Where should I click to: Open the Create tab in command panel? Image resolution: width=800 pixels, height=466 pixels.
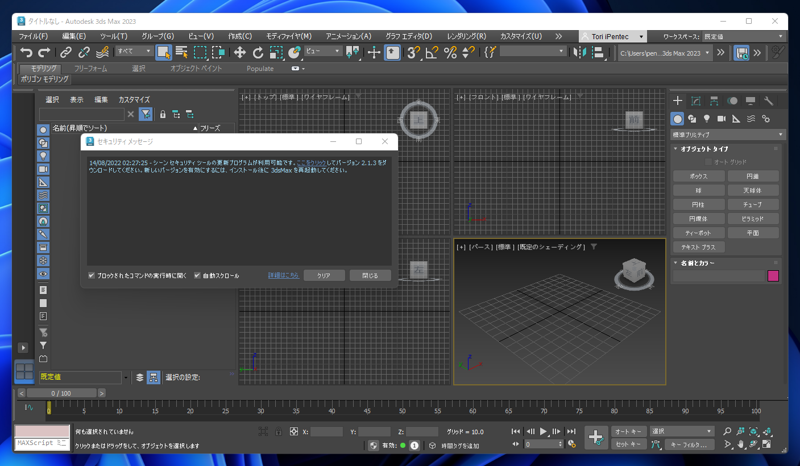point(677,101)
